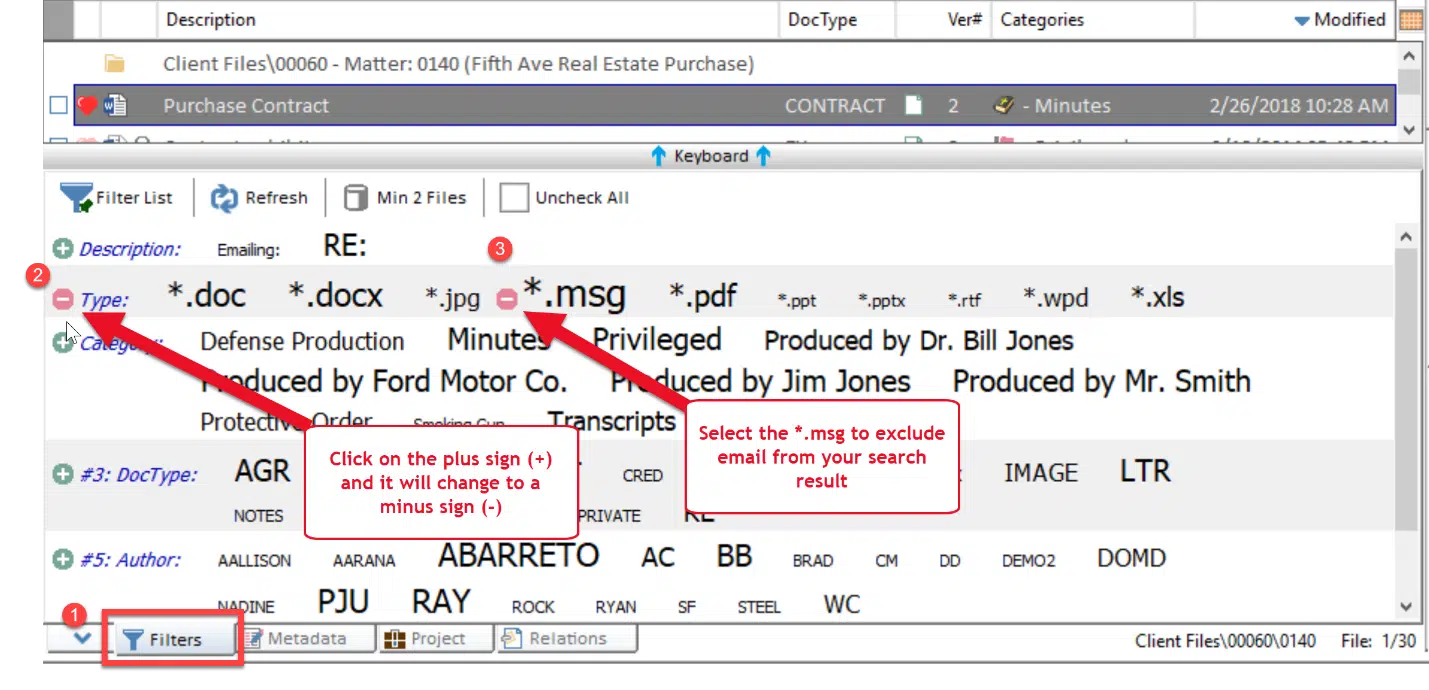The image size is (1429, 690).
Task: Select the *.jpg type filter
Action: (452, 297)
